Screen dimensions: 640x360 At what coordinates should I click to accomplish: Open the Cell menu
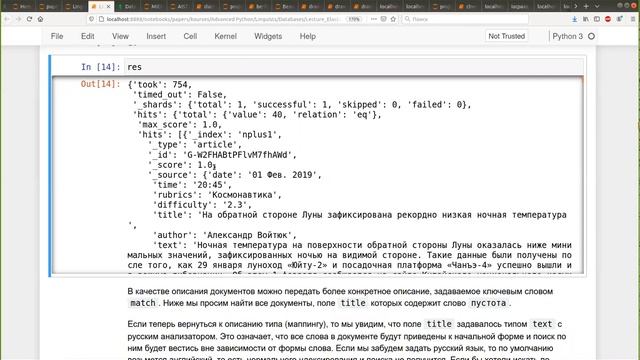click(x=190, y=36)
